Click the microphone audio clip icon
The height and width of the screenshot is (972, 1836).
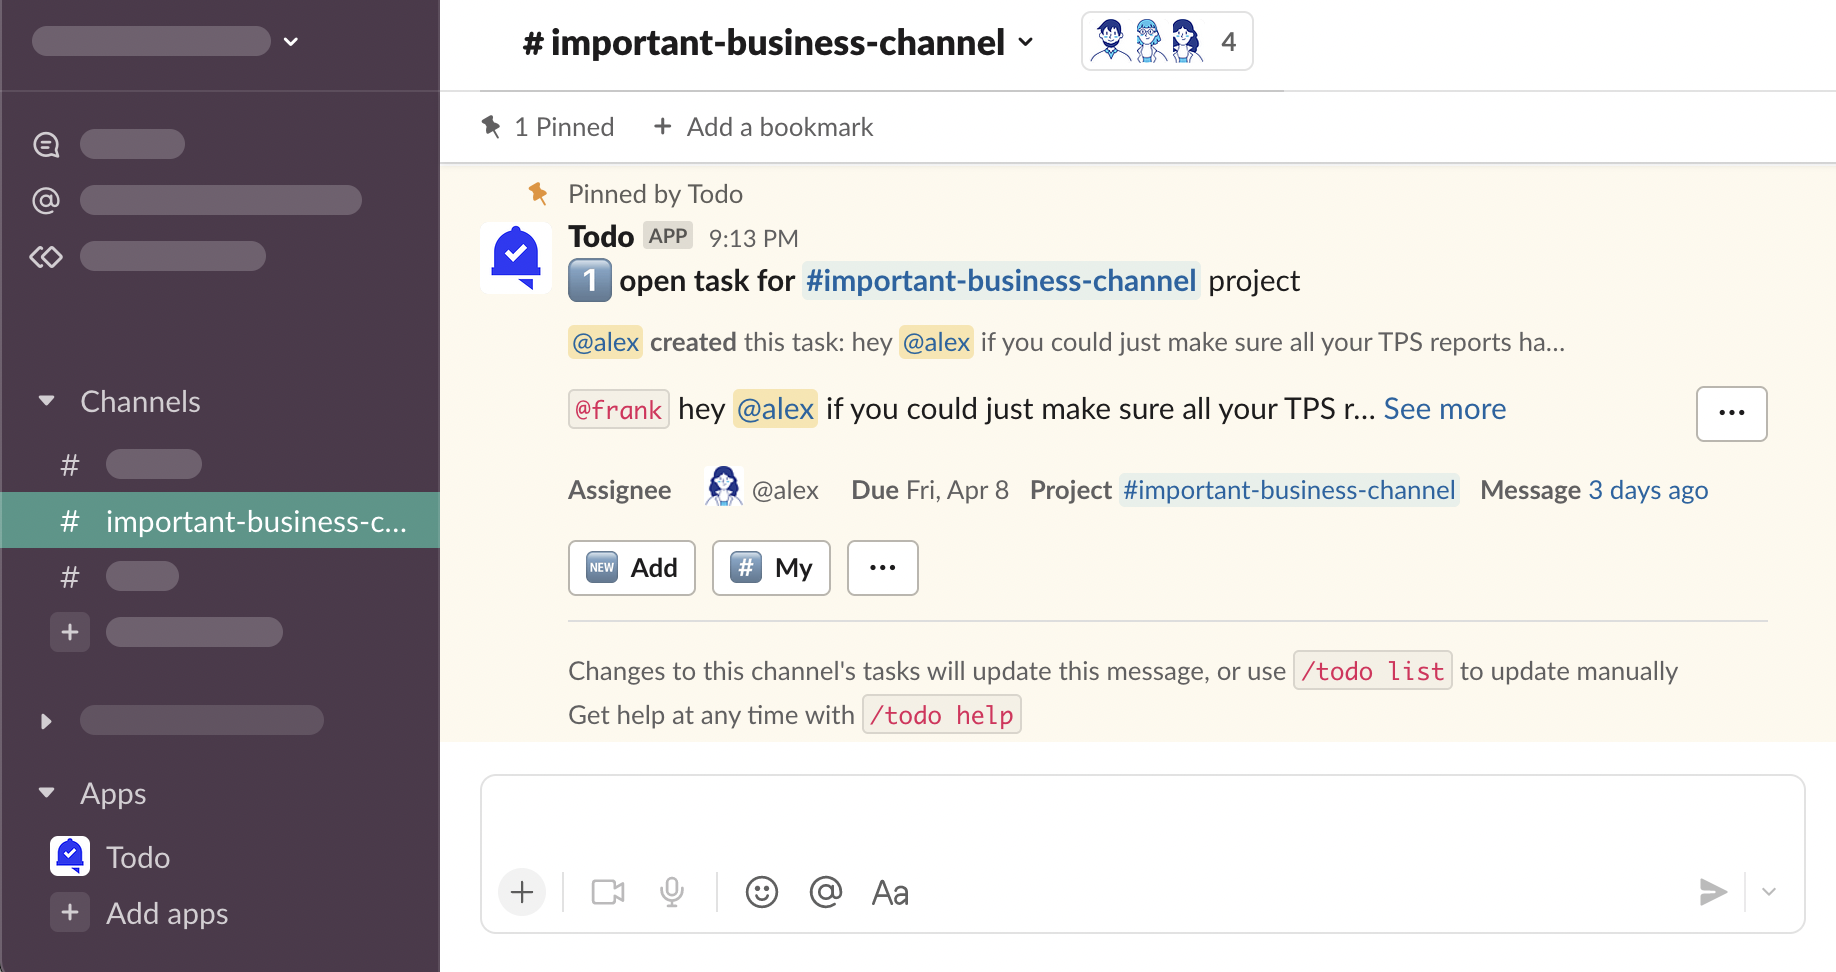coord(672,892)
